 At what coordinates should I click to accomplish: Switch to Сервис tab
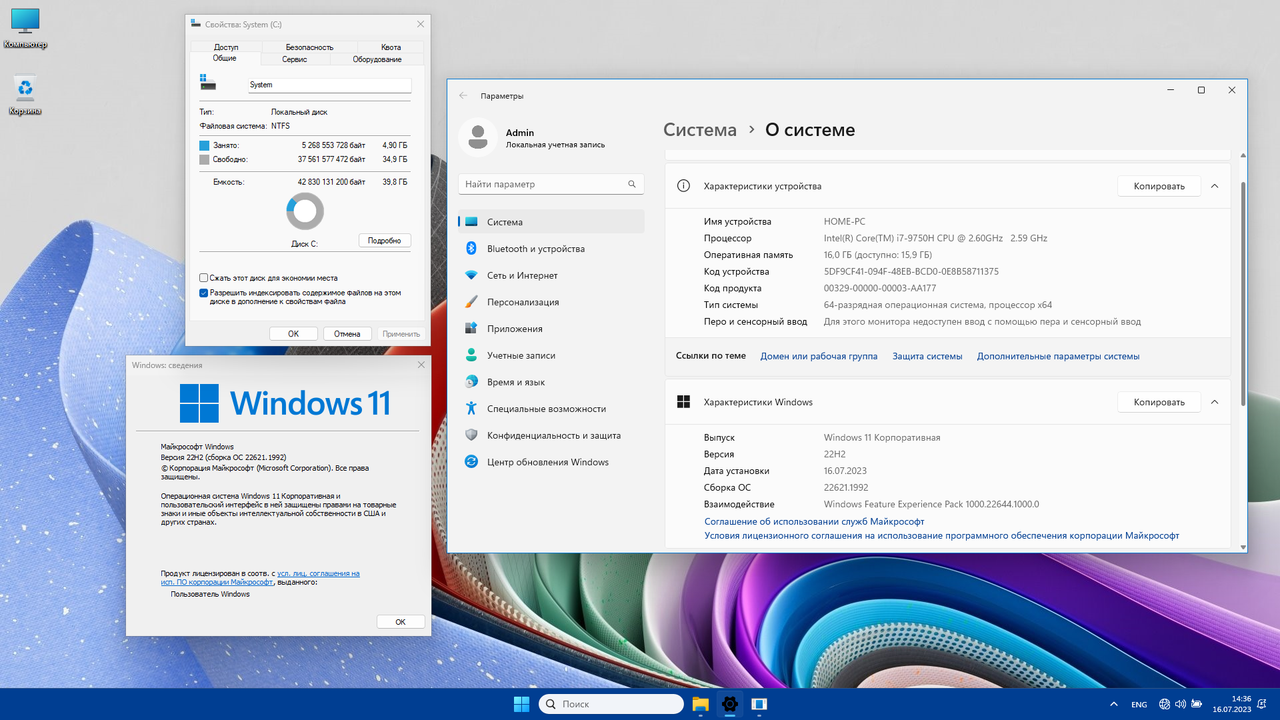(x=294, y=59)
